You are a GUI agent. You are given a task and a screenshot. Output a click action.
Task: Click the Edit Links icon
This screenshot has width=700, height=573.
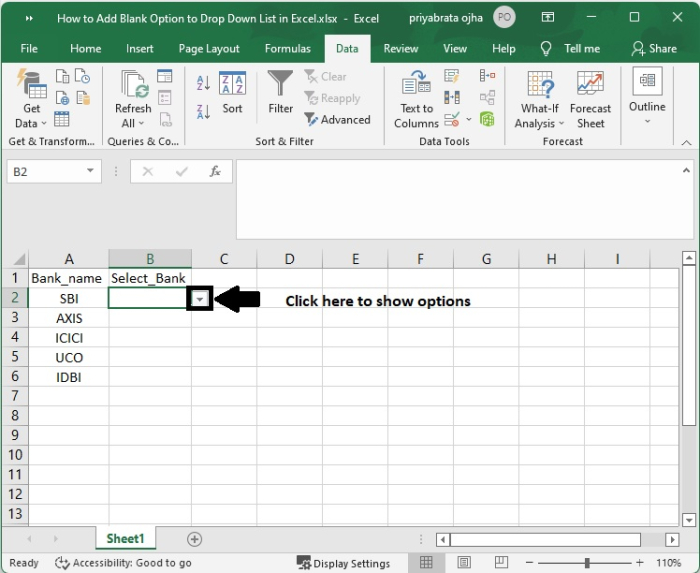pyautogui.click(x=166, y=119)
